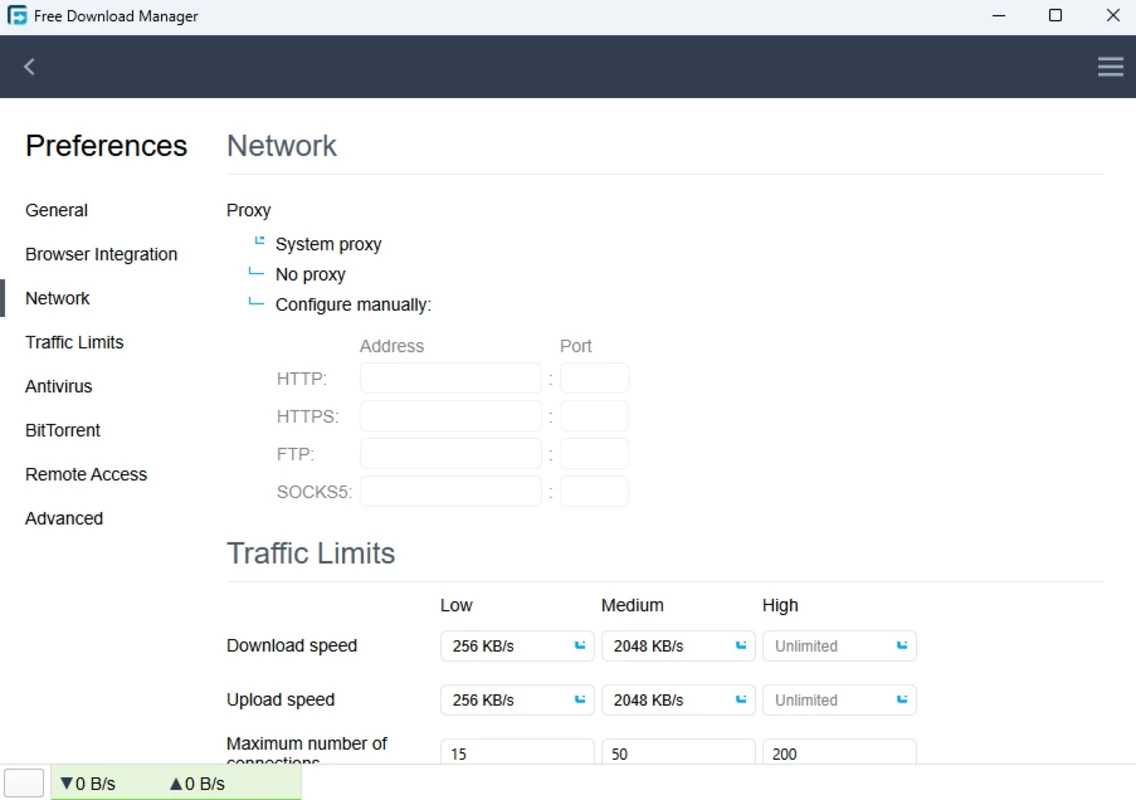Click the Low maximum connections field

tap(517, 753)
